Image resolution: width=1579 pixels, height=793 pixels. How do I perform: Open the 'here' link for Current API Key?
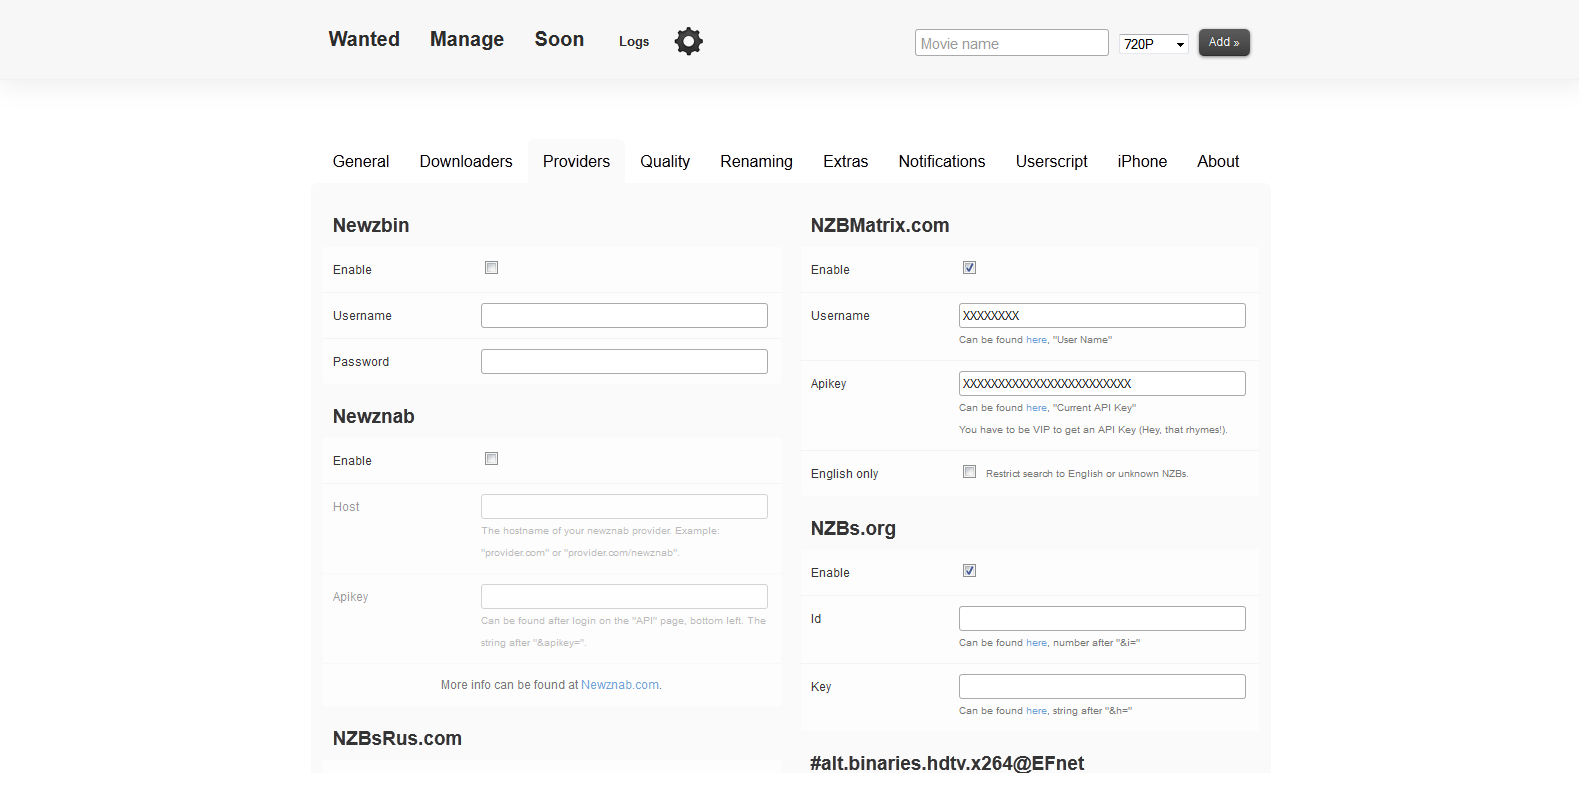1036,408
